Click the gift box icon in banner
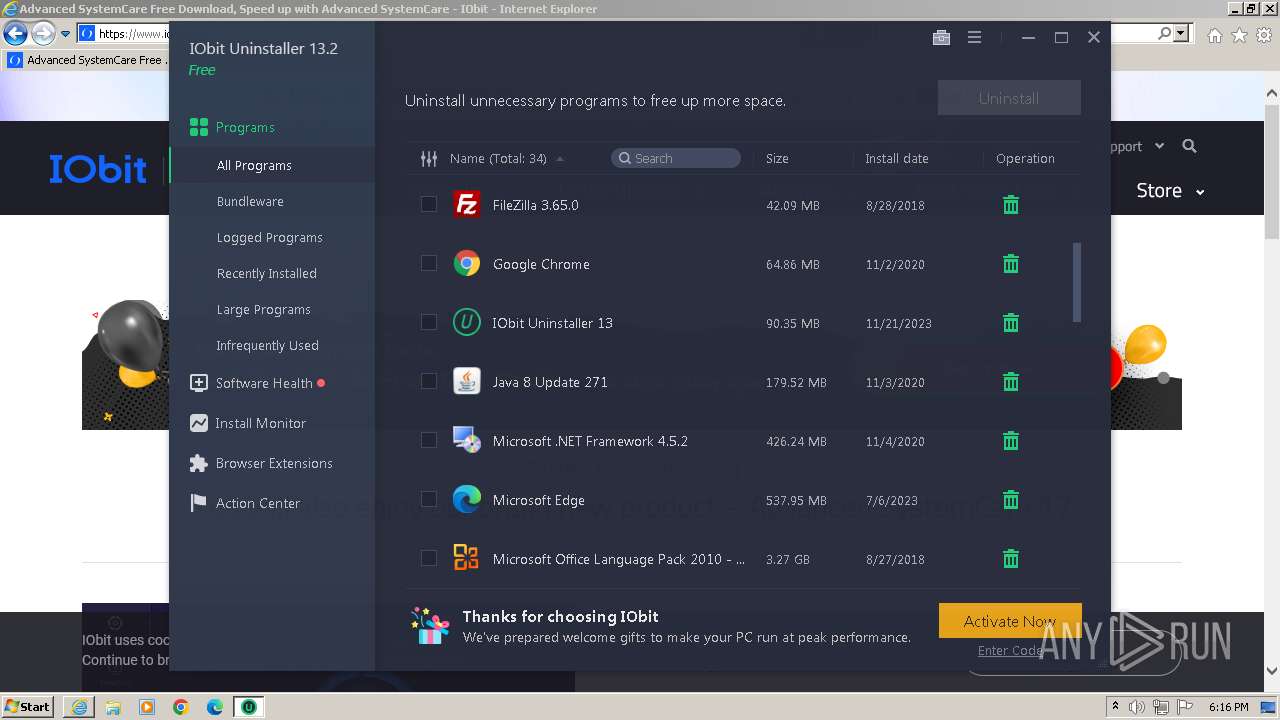Viewport: 1280px width, 720px height. tap(430, 626)
